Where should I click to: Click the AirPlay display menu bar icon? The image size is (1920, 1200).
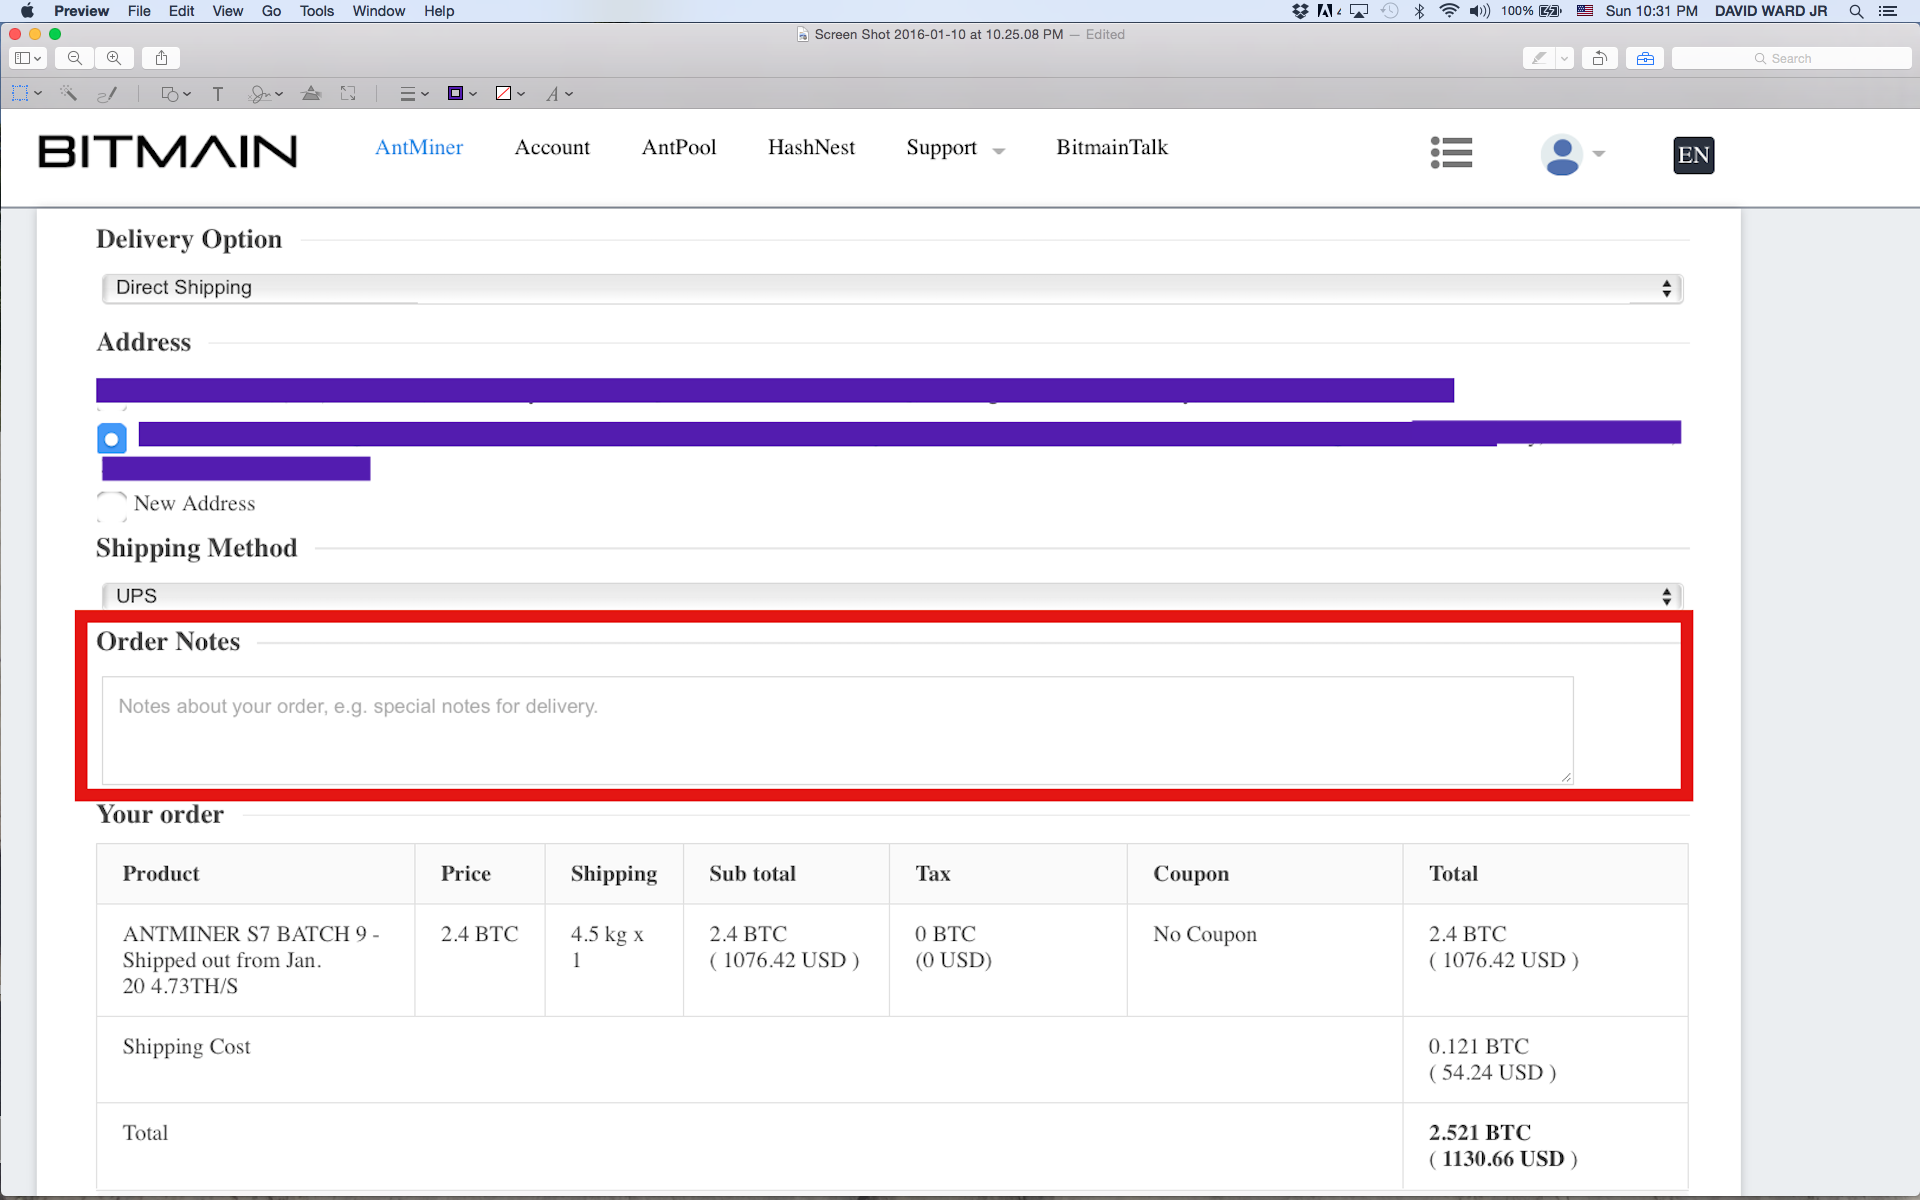[x=1358, y=11]
